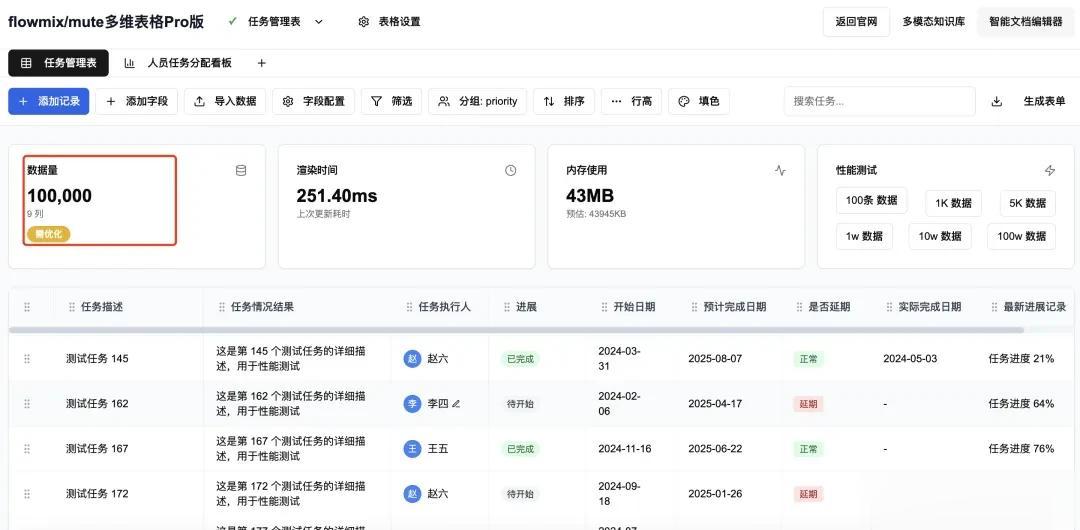The height and width of the screenshot is (530, 1080).
Task: Click the plus icon to add a new view tab
Action: [262, 63]
